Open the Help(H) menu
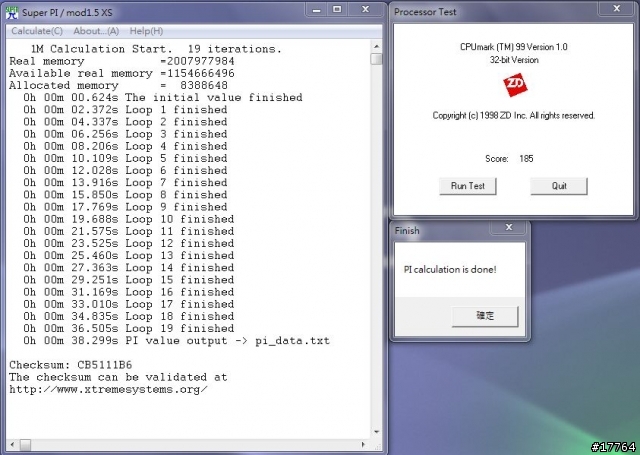Image resolution: width=640 pixels, height=455 pixels. click(146, 31)
